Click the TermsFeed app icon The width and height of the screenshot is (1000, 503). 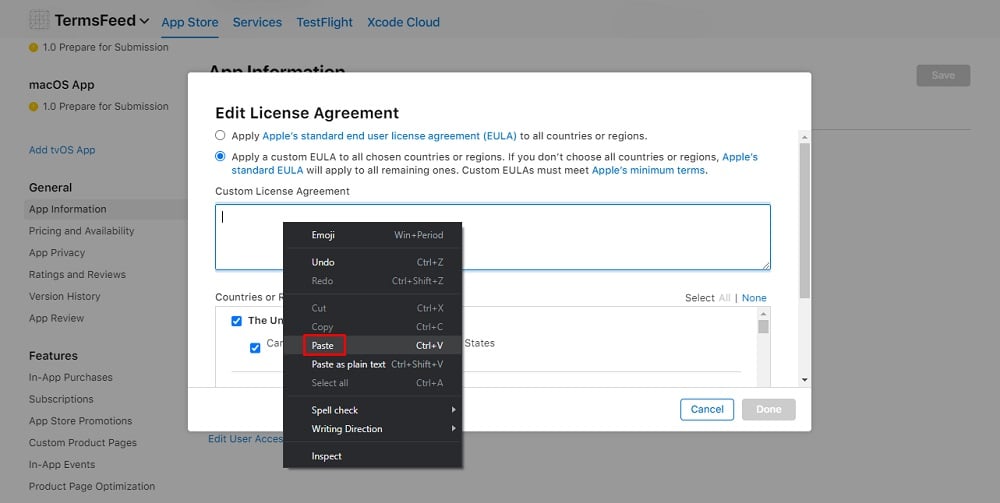pos(39,20)
